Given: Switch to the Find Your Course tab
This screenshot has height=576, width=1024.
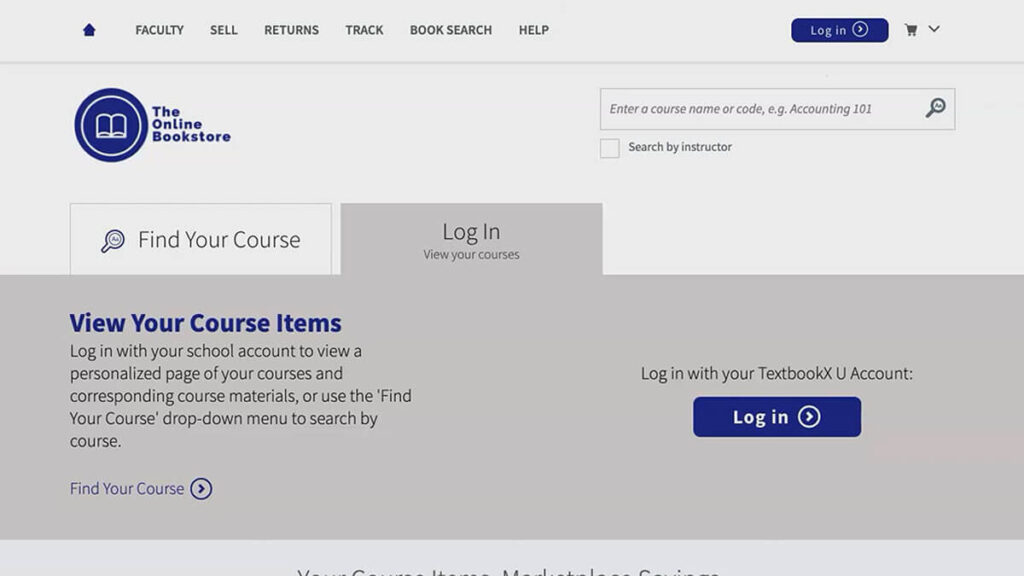Looking at the screenshot, I should tap(201, 240).
